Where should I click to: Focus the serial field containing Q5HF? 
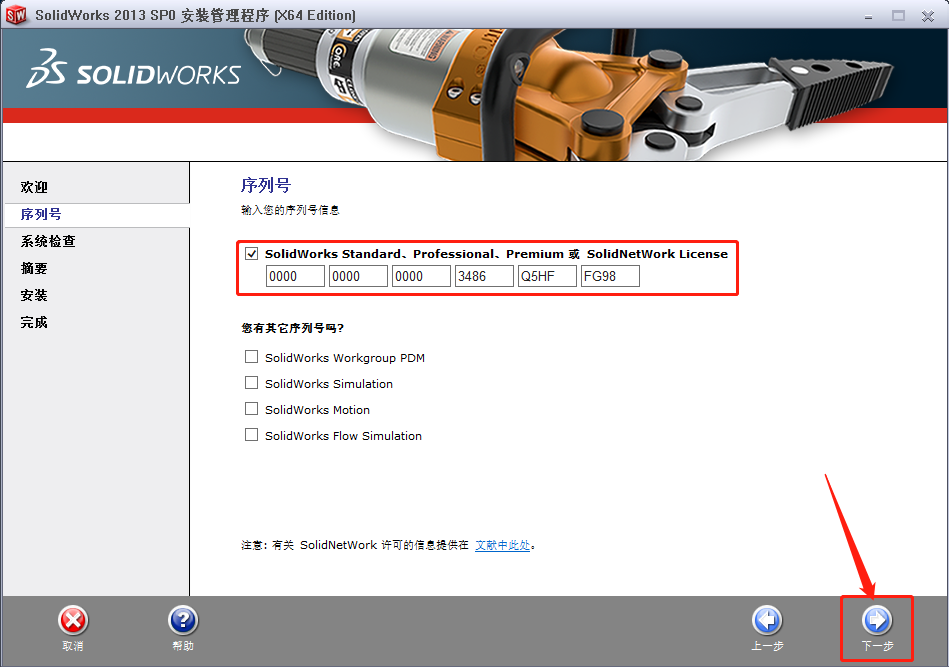(x=547, y=276)
